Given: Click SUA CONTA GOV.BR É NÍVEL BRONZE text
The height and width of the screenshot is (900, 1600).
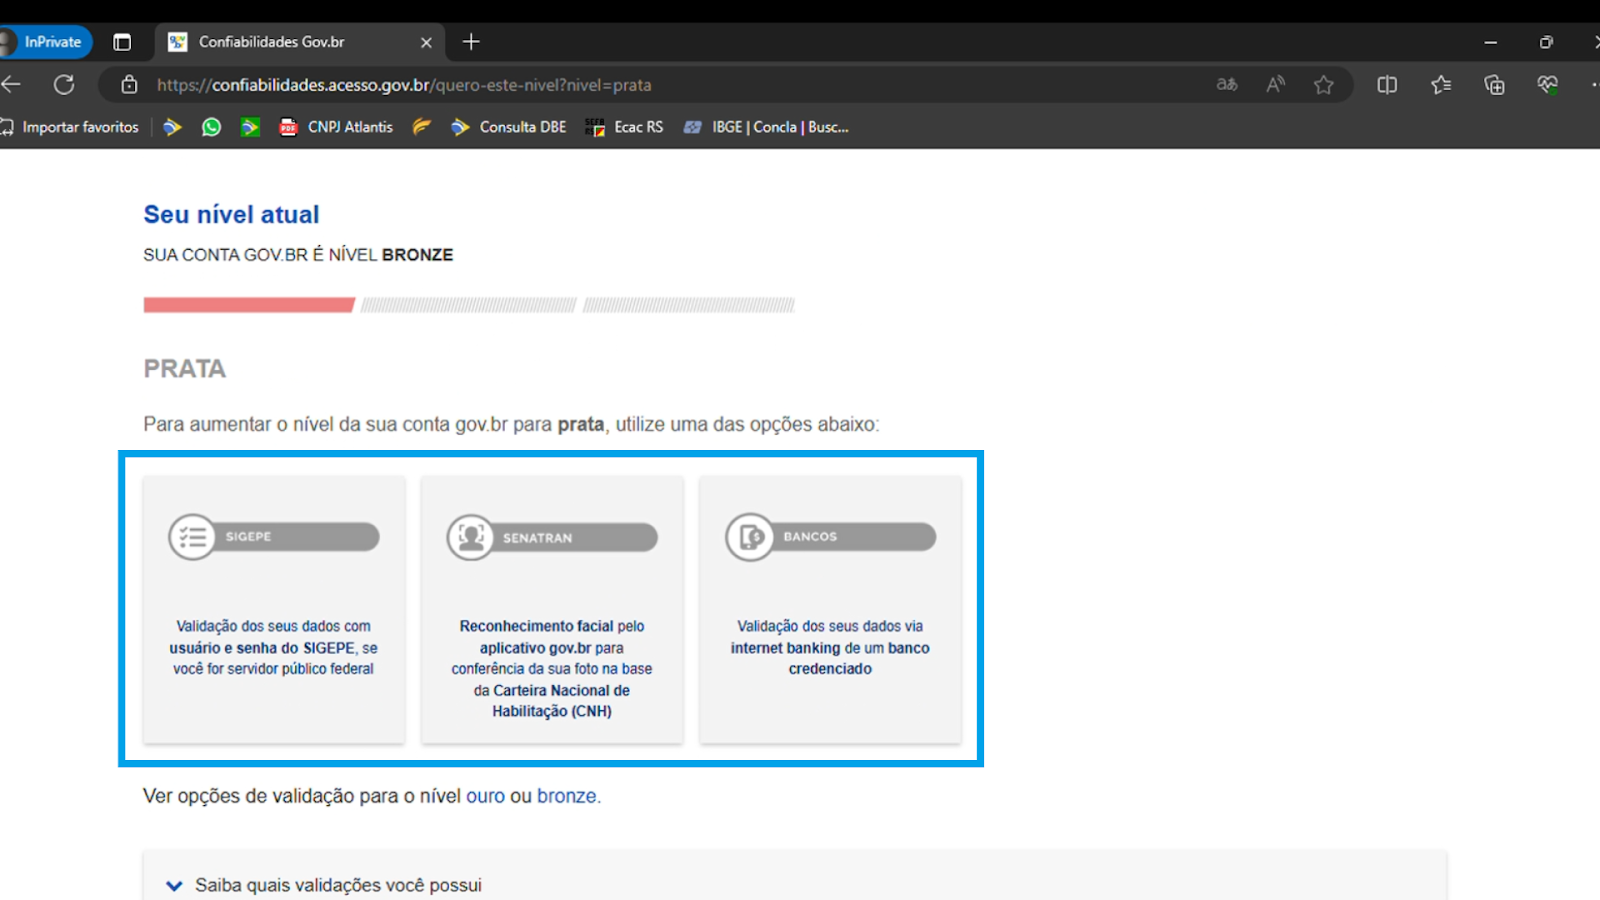Looking at the screenshot, I should [298, 255].
